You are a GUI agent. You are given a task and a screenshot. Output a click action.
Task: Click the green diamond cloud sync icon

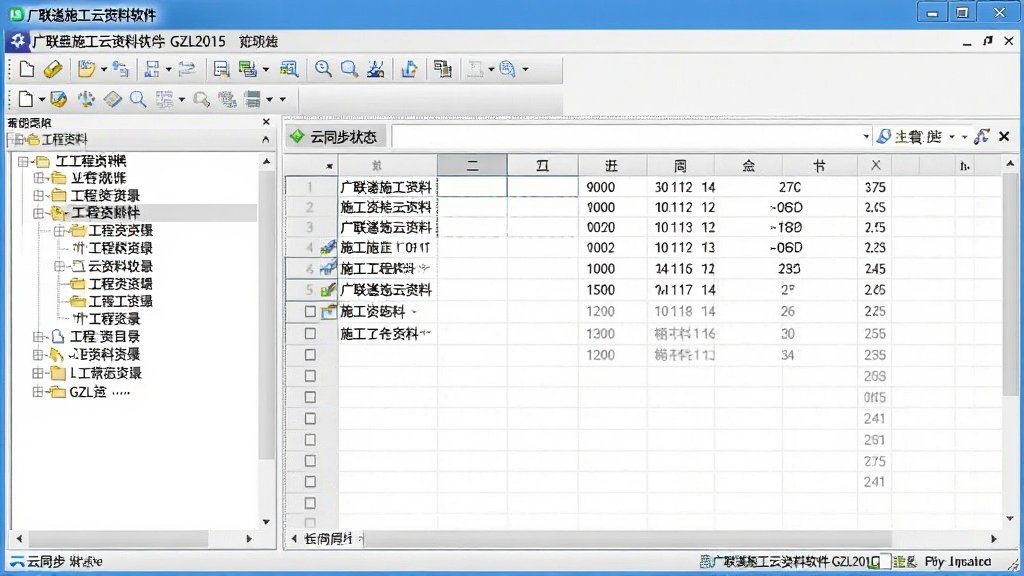(x=297, y=136)
